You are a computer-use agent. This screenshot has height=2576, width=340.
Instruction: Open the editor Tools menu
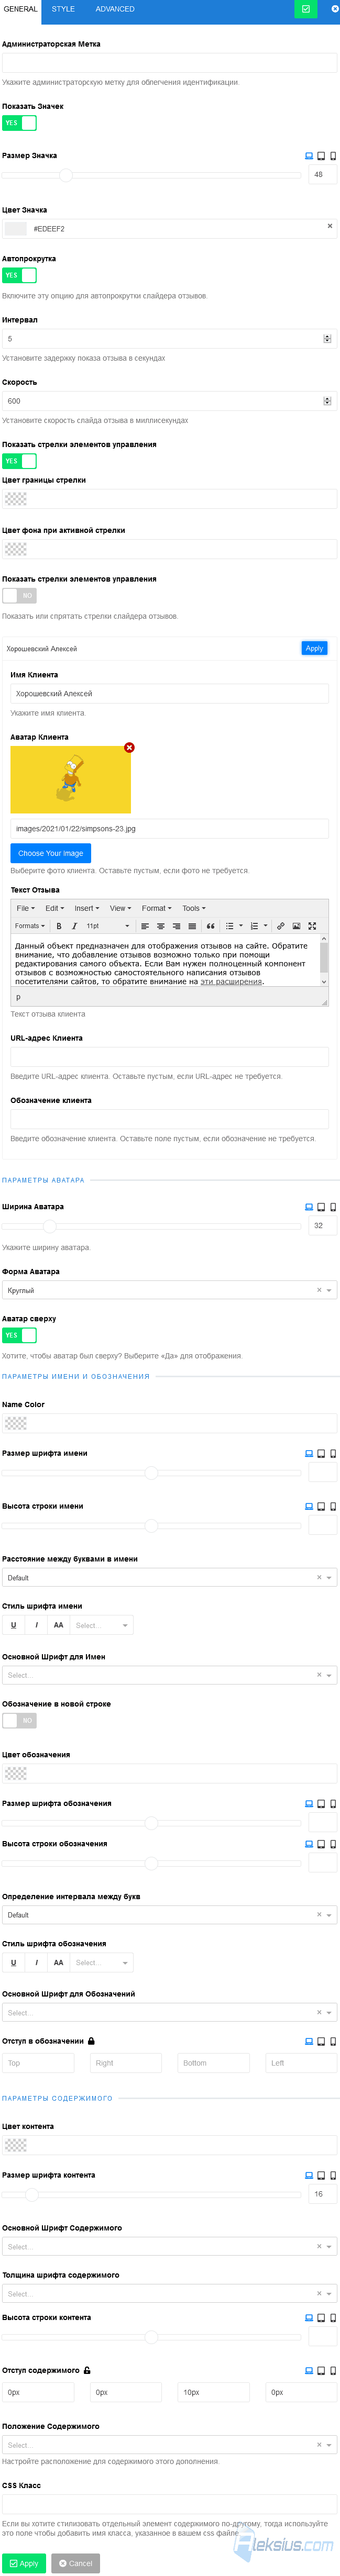[x=194, y=908]
